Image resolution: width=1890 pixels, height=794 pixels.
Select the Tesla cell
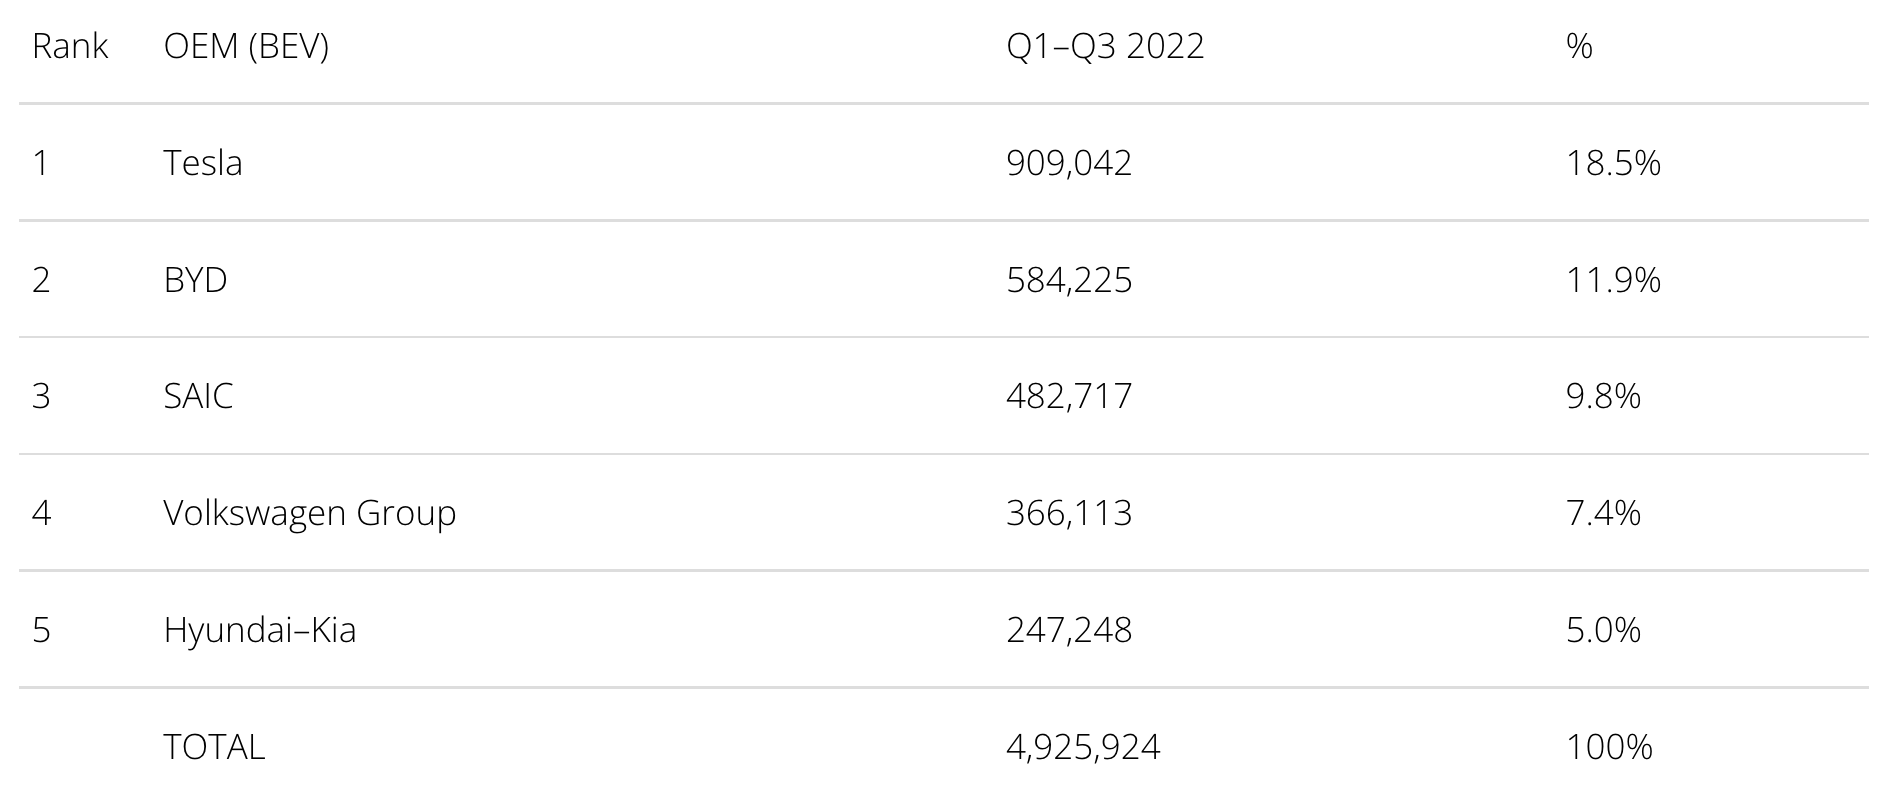203,162
